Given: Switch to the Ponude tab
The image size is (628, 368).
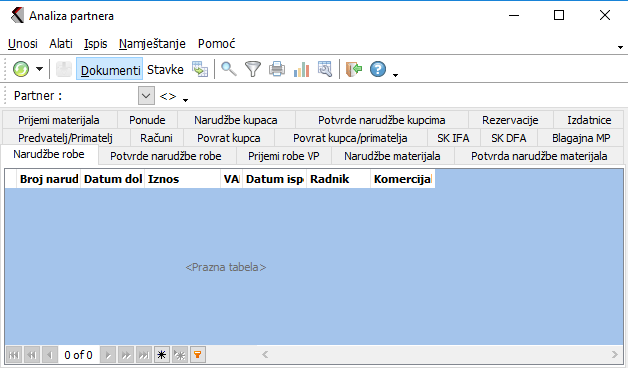Looking at the screenshot, I should [147, 120].
